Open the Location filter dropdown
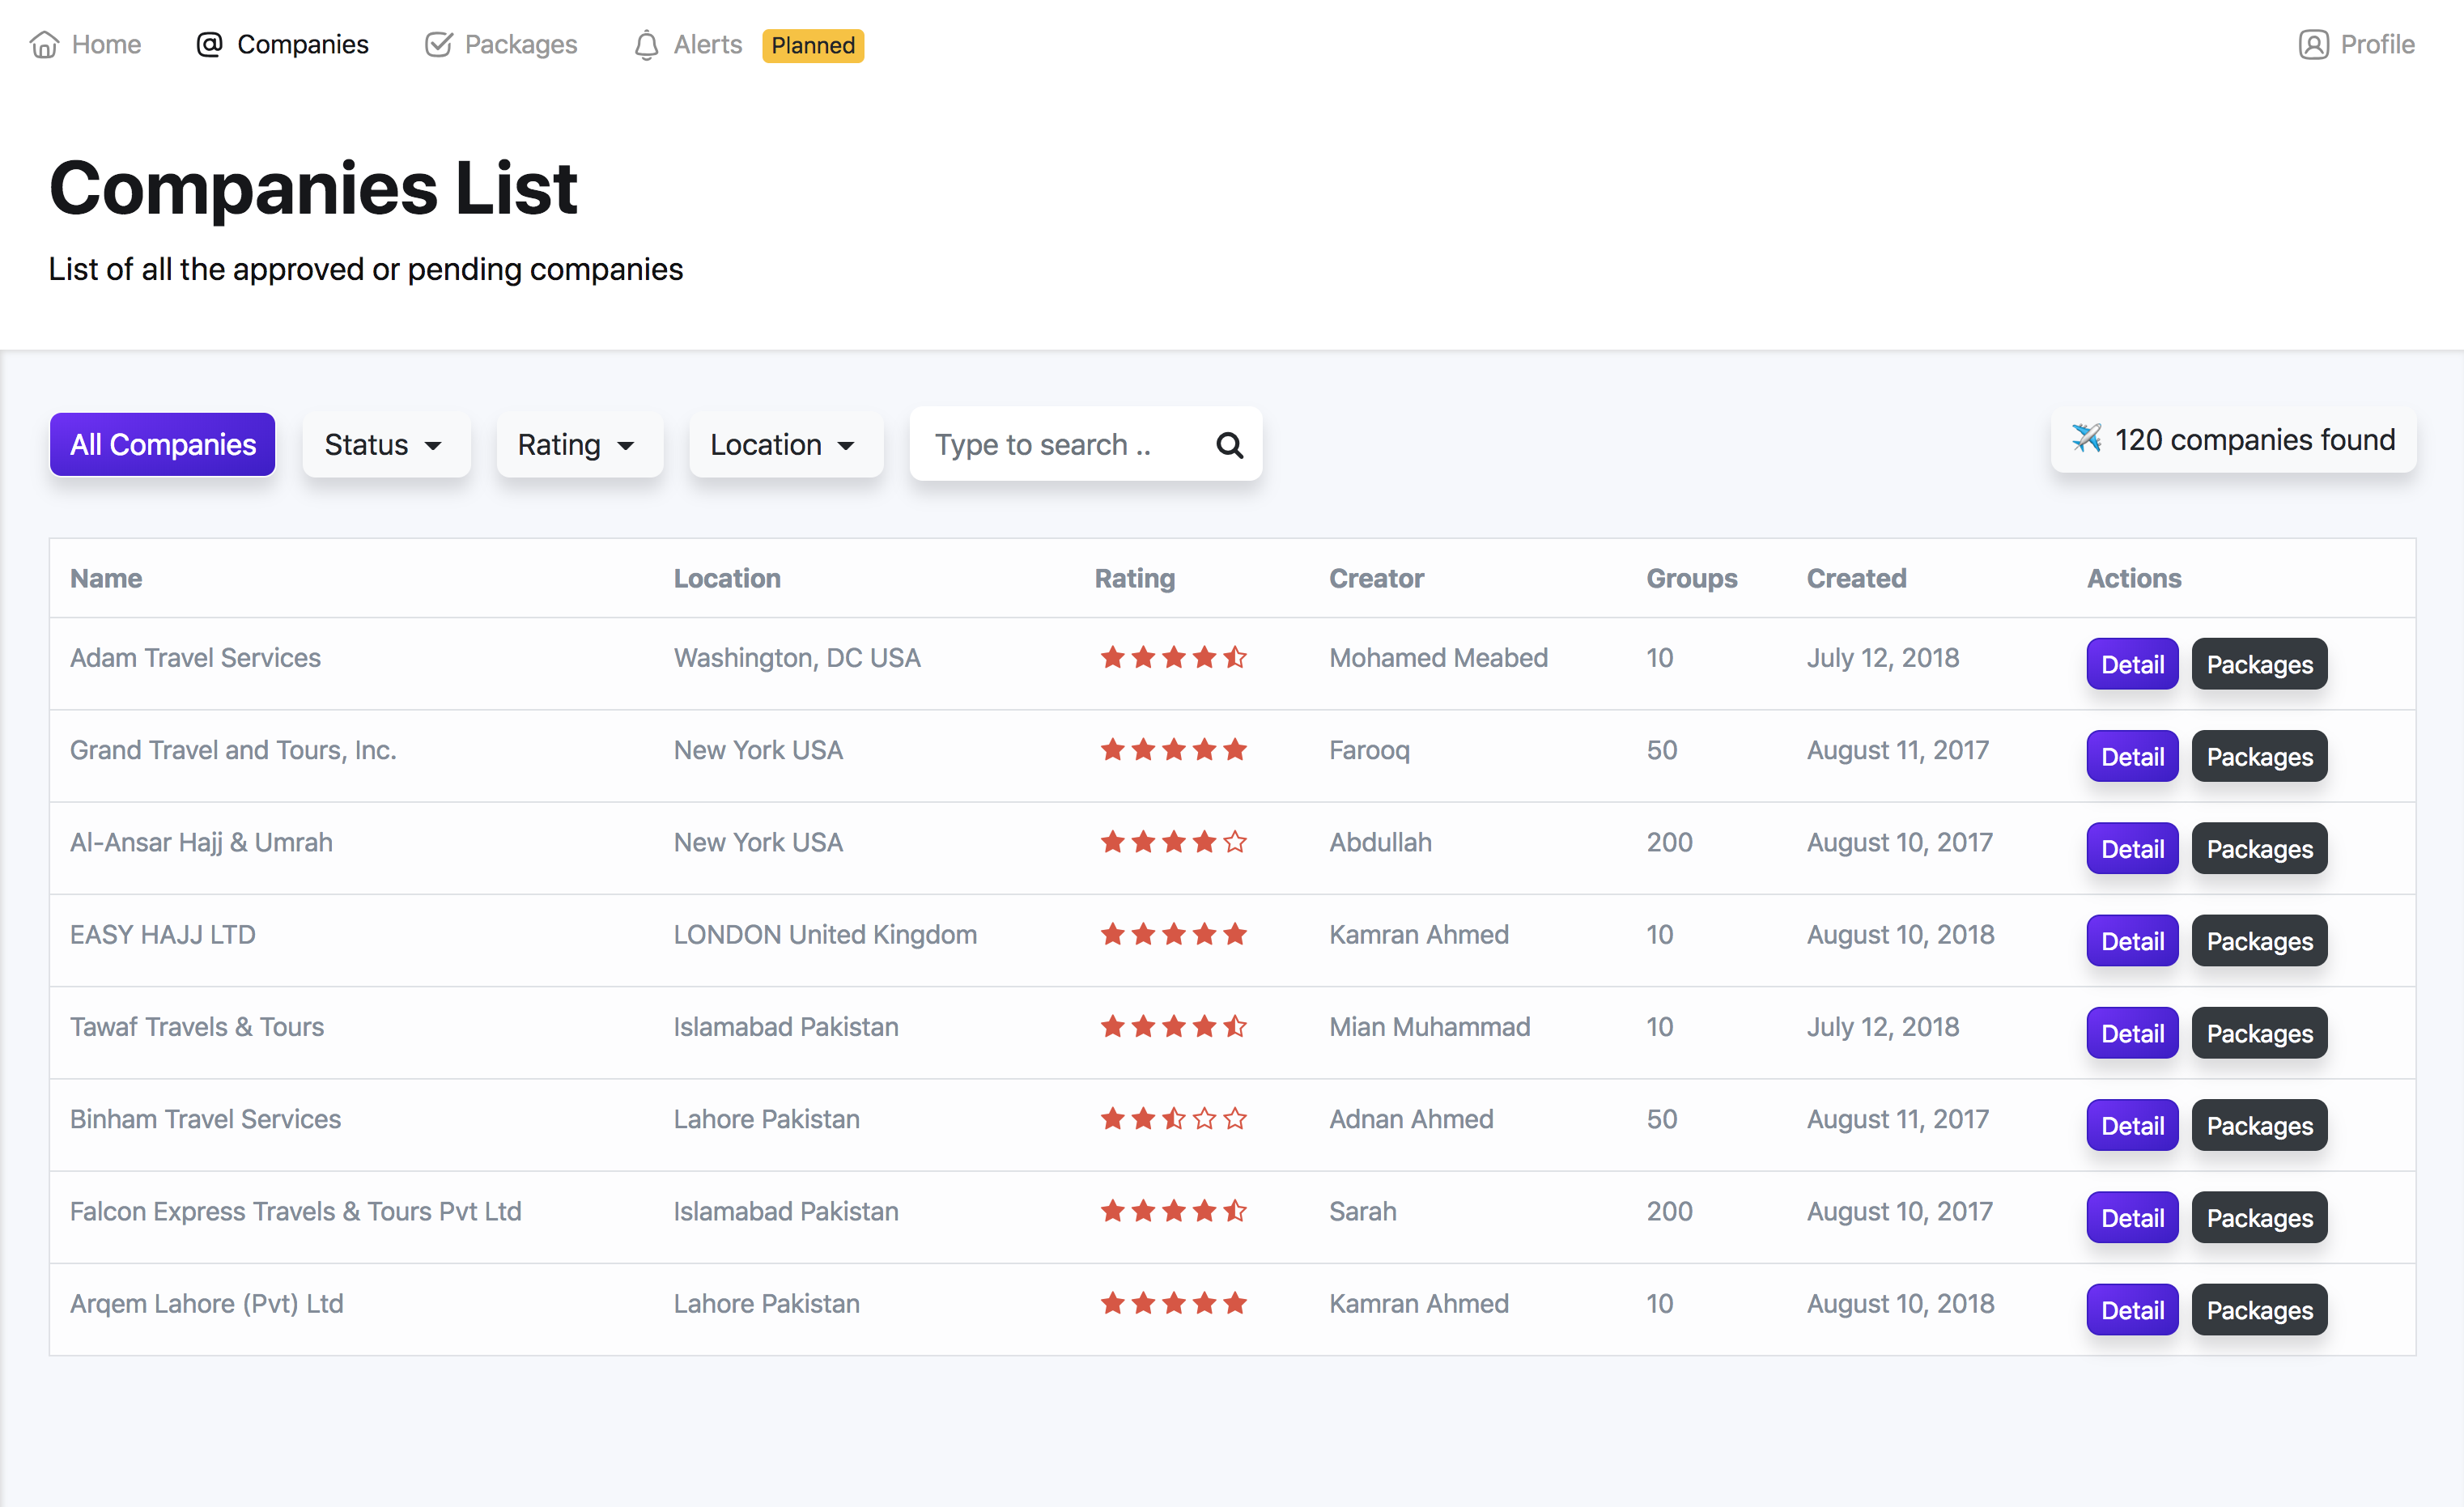This screenshot has height=1507, width=2464. point(784,445)
